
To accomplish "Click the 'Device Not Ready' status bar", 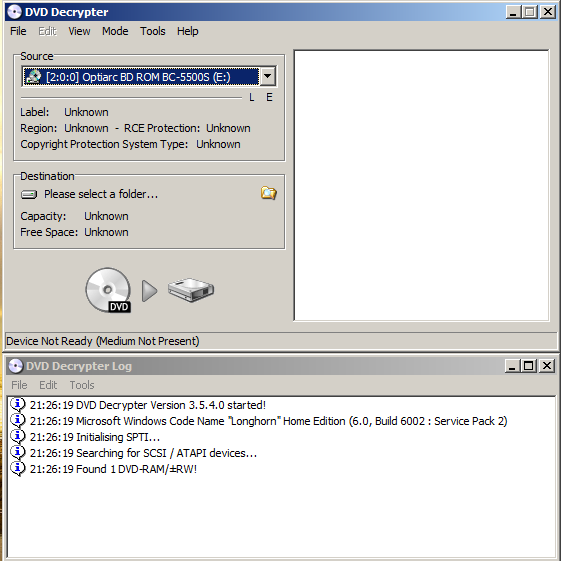I will [281, 341].
